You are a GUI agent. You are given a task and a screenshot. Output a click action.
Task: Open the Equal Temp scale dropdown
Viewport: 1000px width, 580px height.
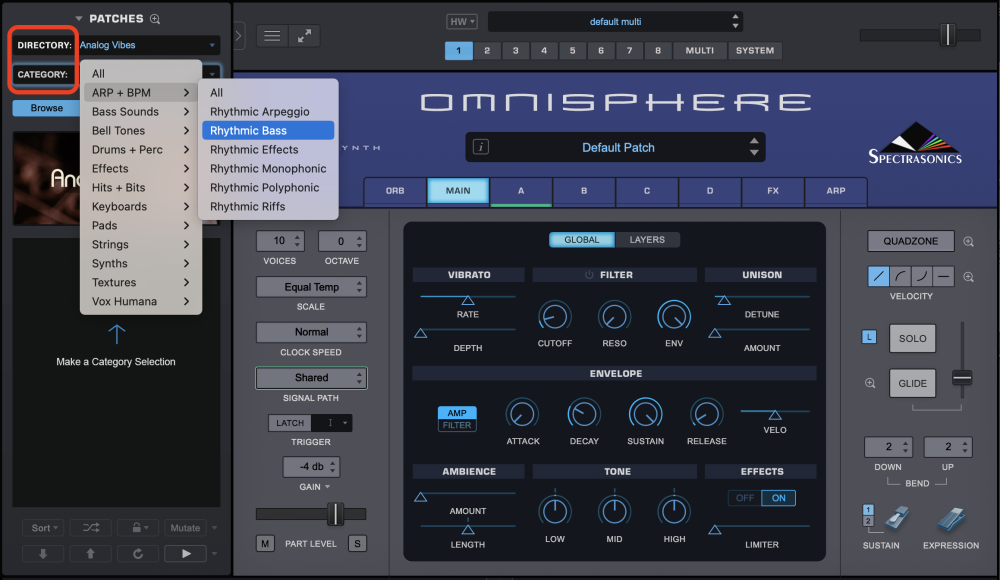[311, 287]
